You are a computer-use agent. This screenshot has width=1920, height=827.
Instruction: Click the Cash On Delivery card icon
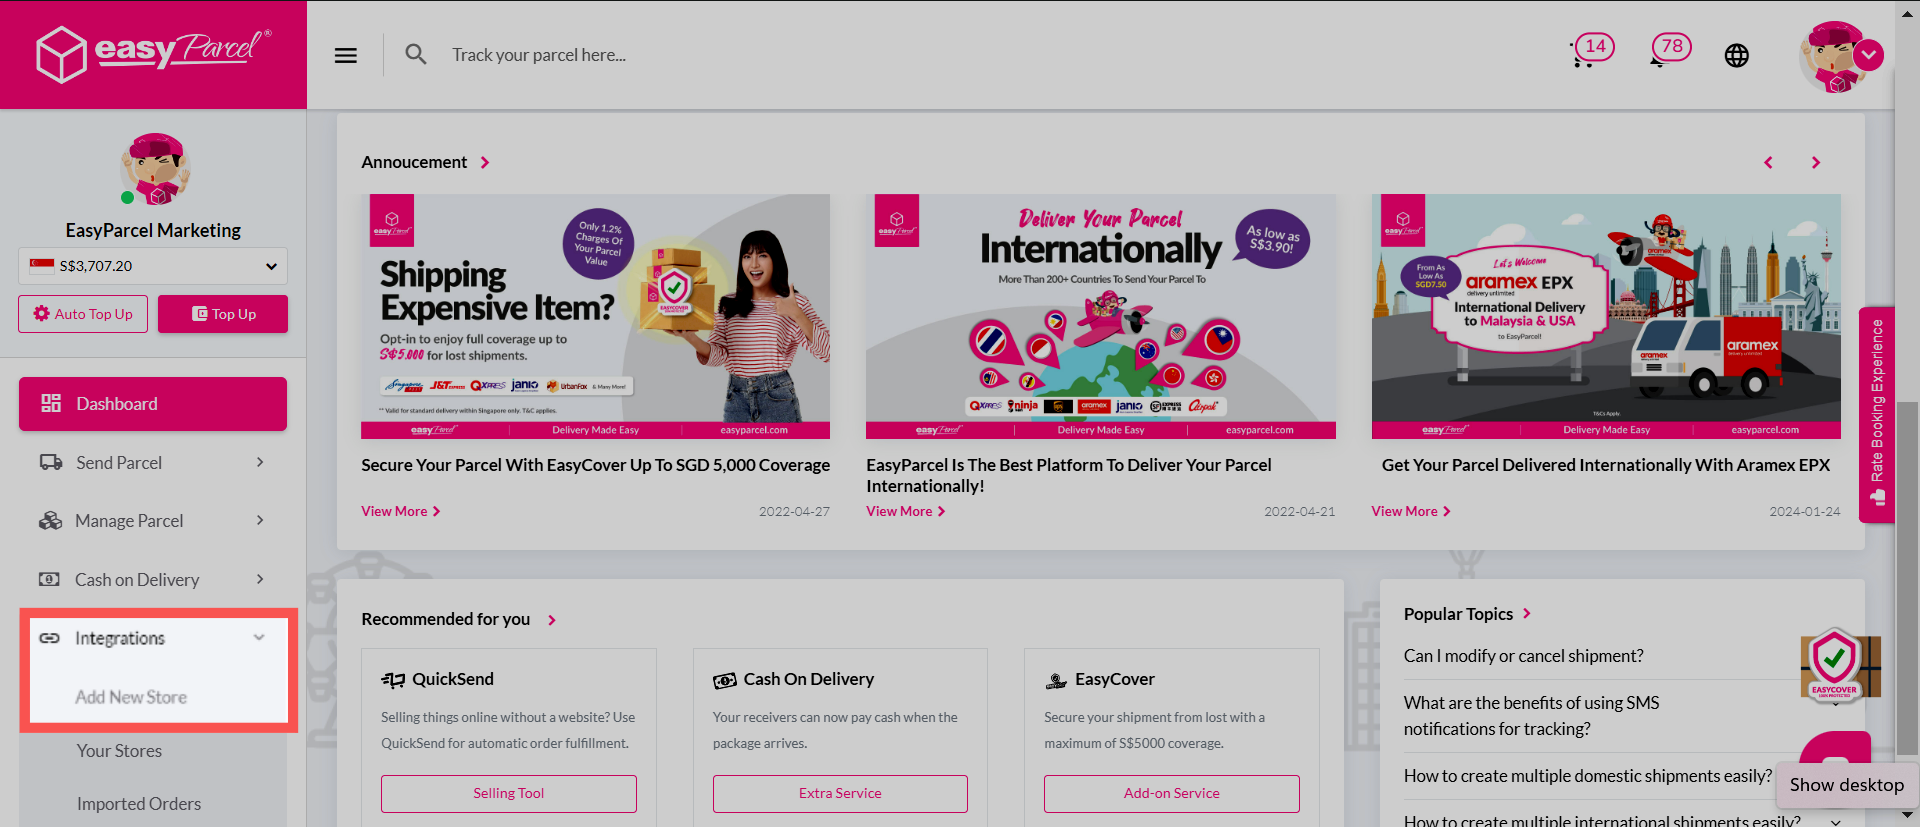[725, 680]
